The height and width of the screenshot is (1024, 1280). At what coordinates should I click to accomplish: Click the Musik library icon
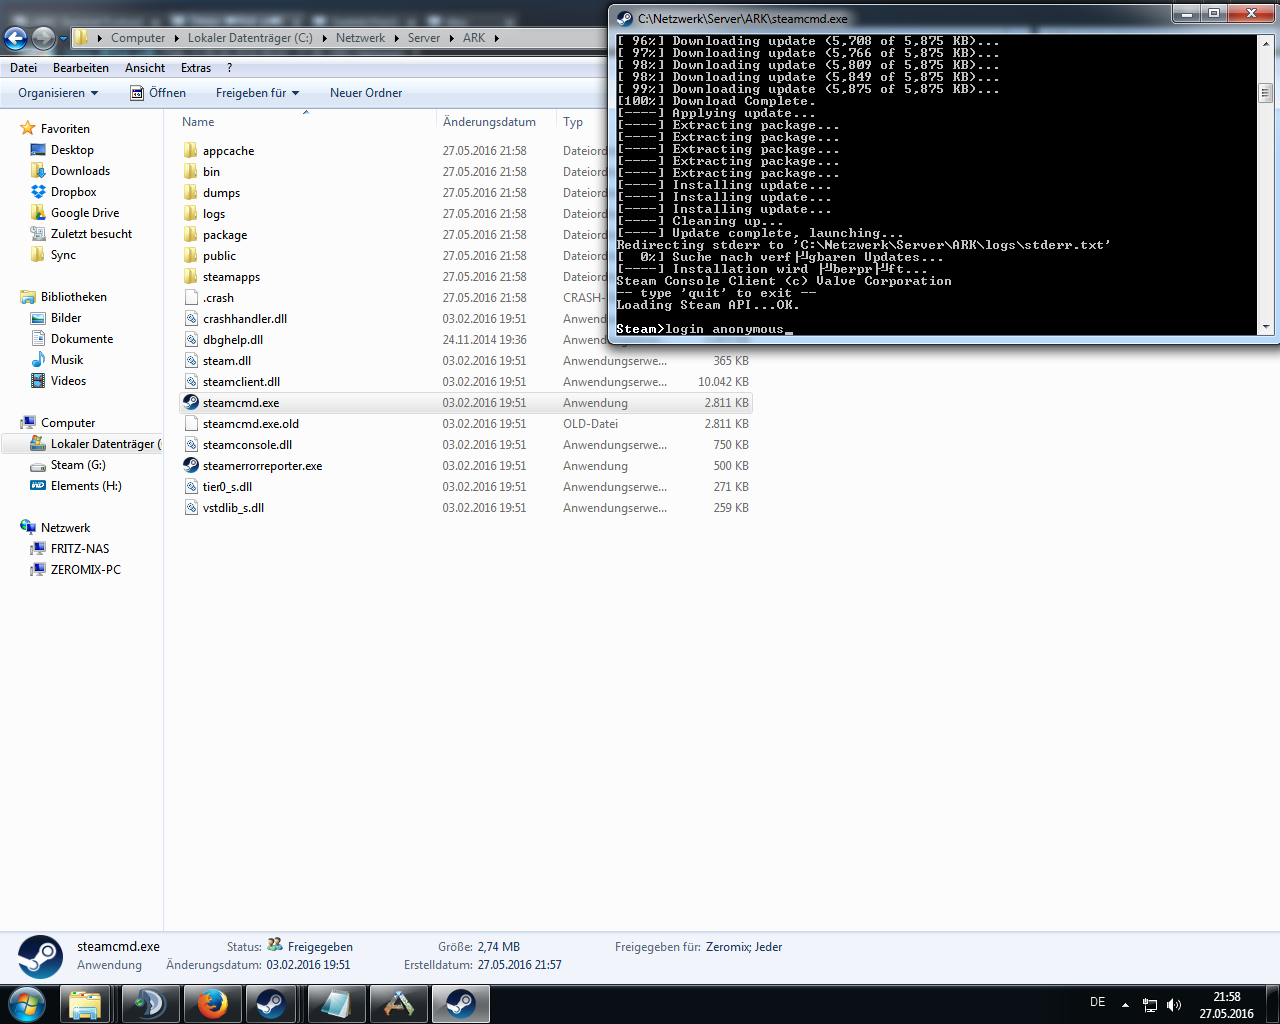[38, 360]
